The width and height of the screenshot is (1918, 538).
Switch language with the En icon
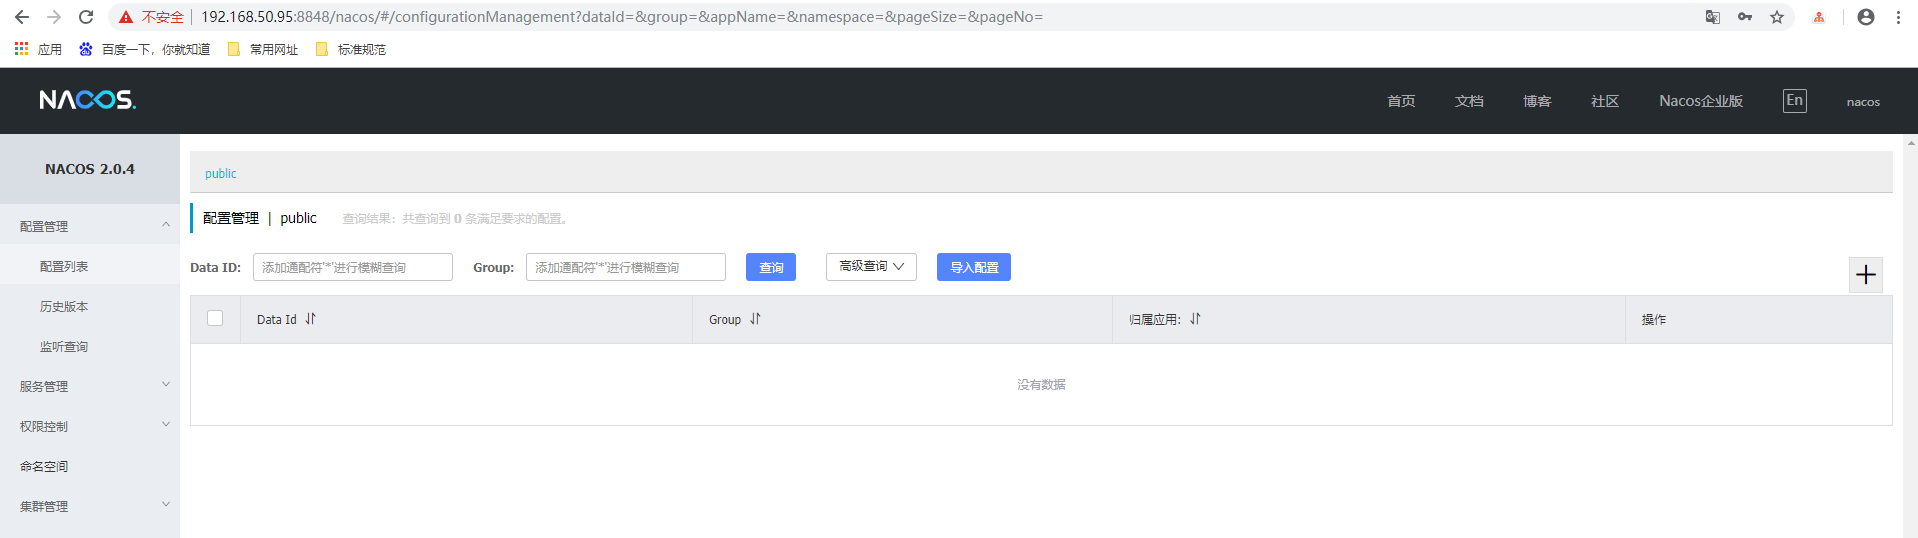coord(1794,101)
